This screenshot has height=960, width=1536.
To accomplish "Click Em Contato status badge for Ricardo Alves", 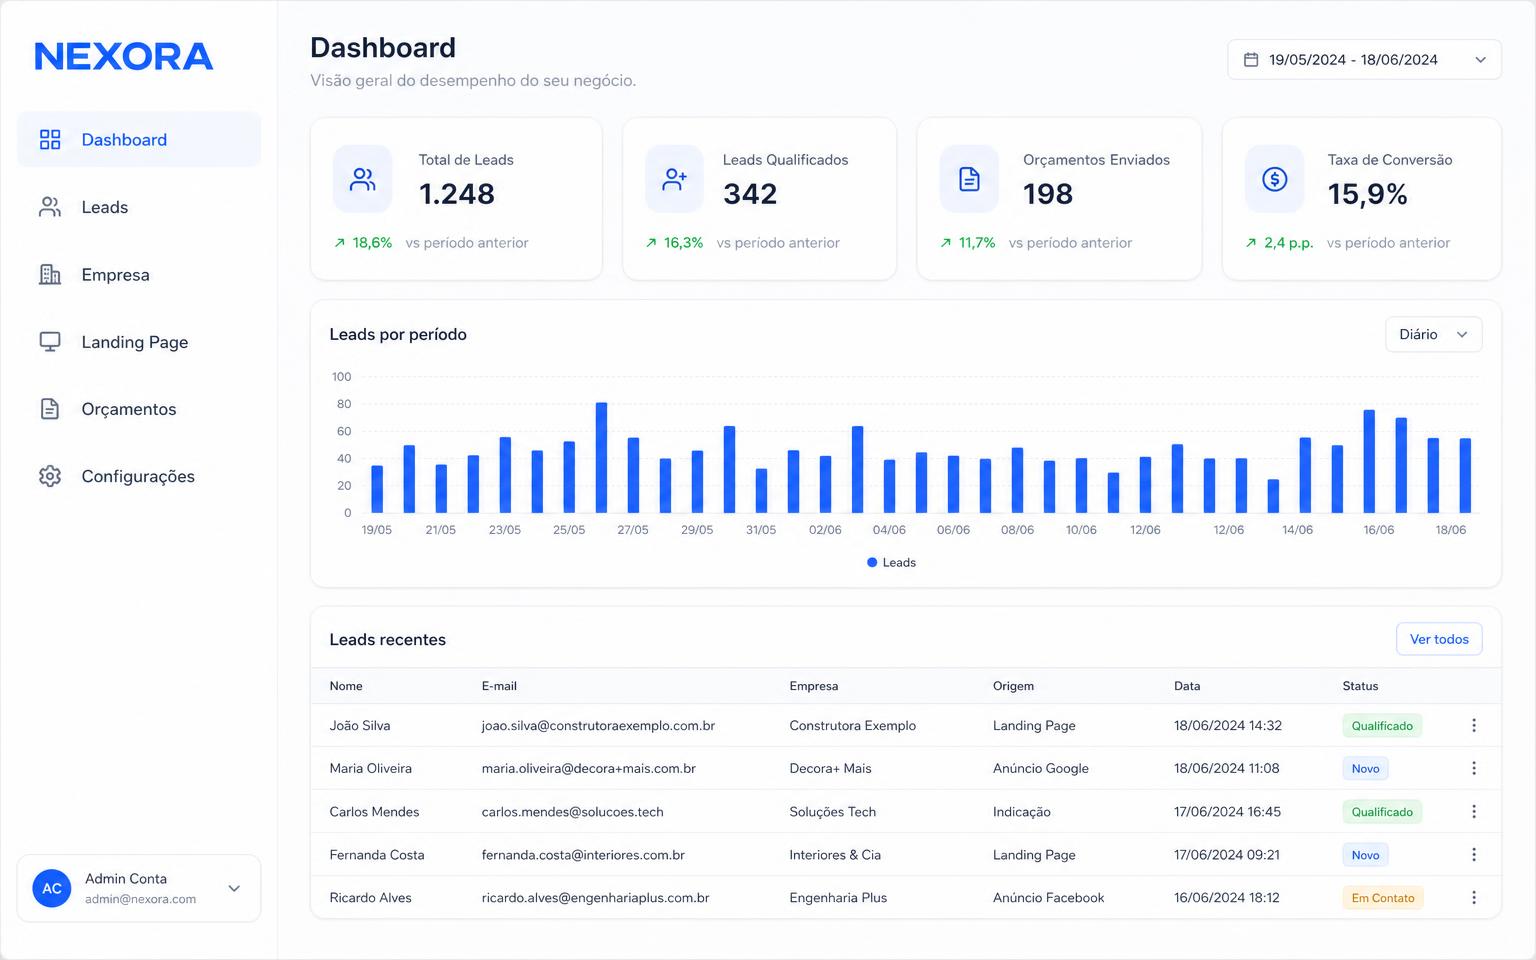I will [1383, 898].
